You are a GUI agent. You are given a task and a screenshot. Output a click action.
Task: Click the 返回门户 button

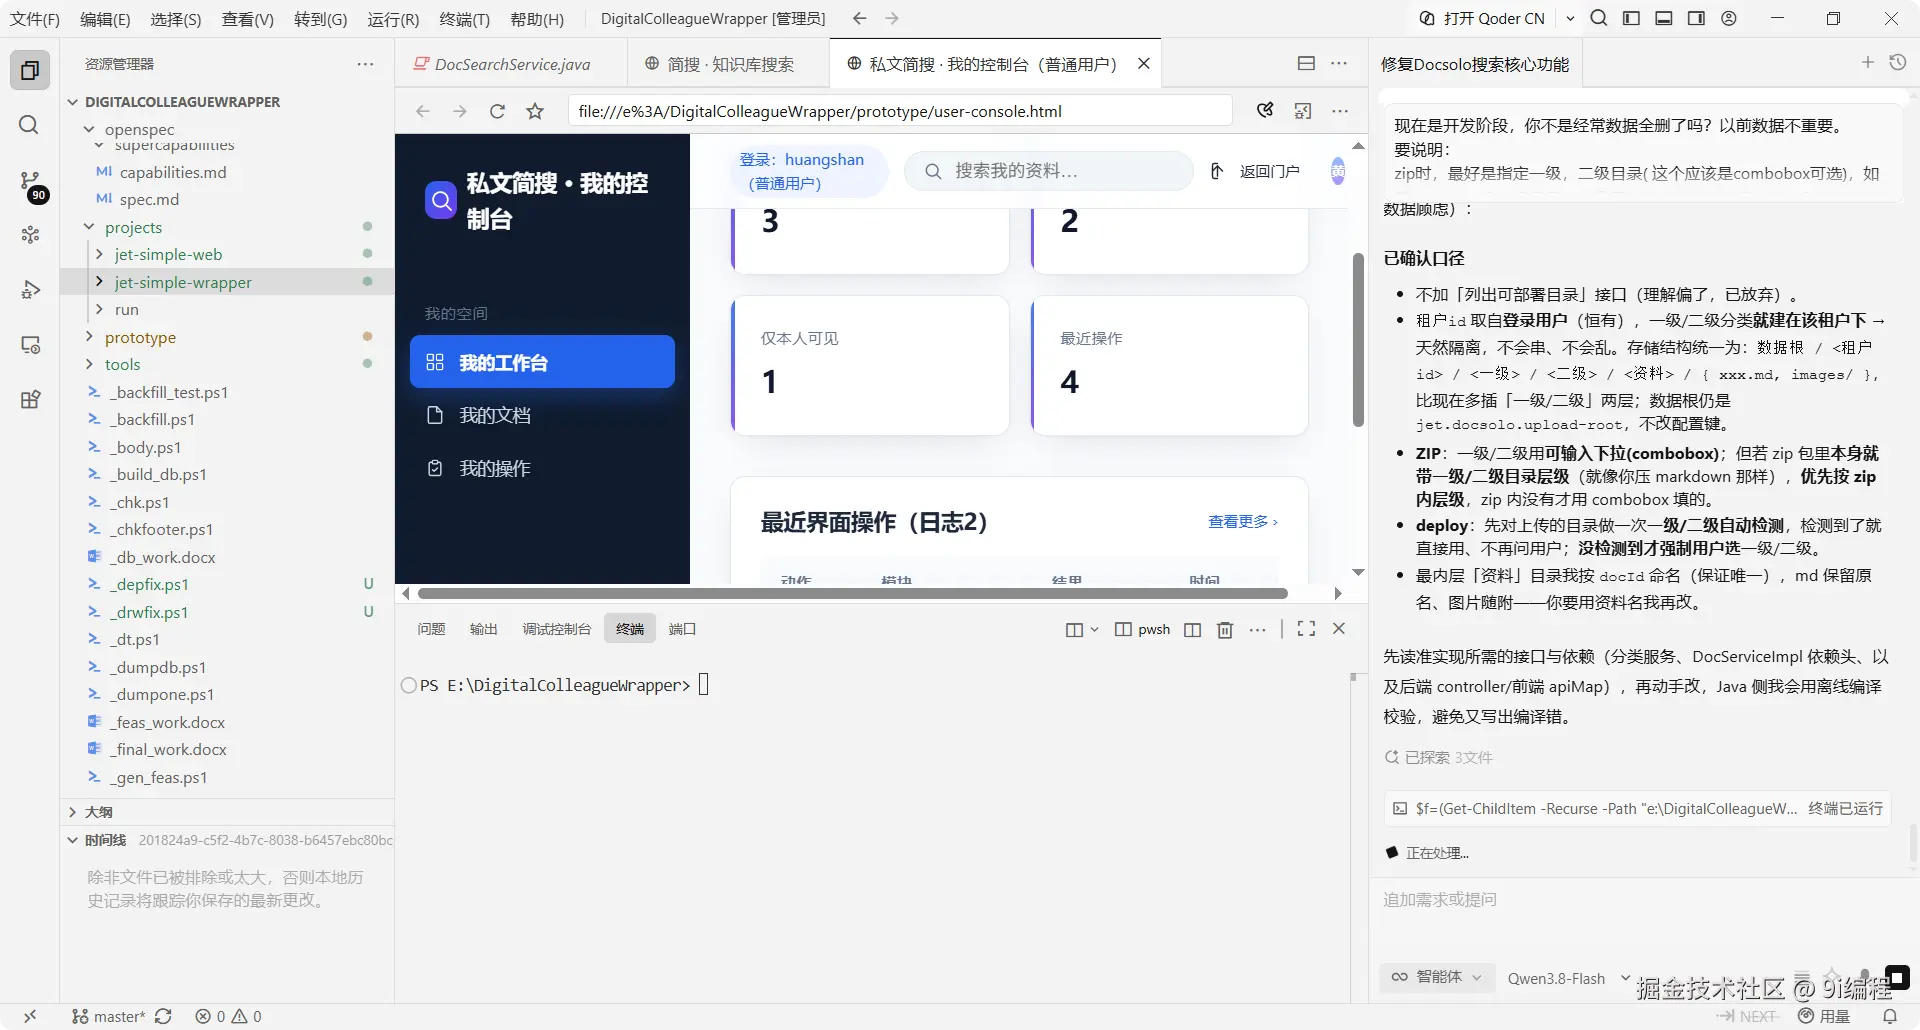1255,171
